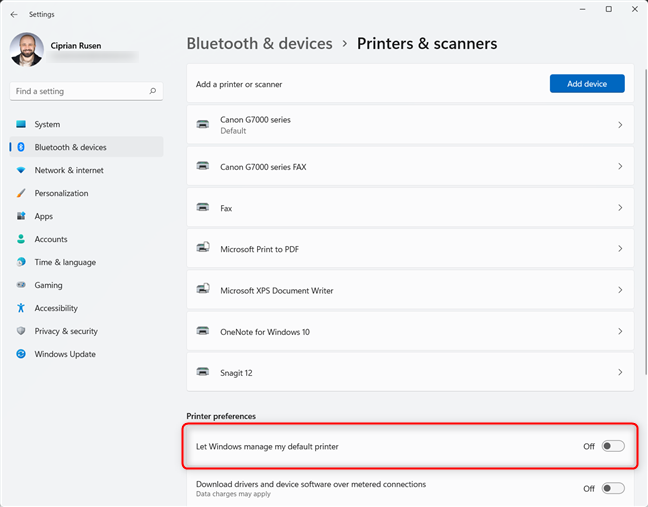The width and height of the screenshot is (648, 507).
Task: Click the icon next to Microsoft Print to PDF
Action: tap(203, 248)
